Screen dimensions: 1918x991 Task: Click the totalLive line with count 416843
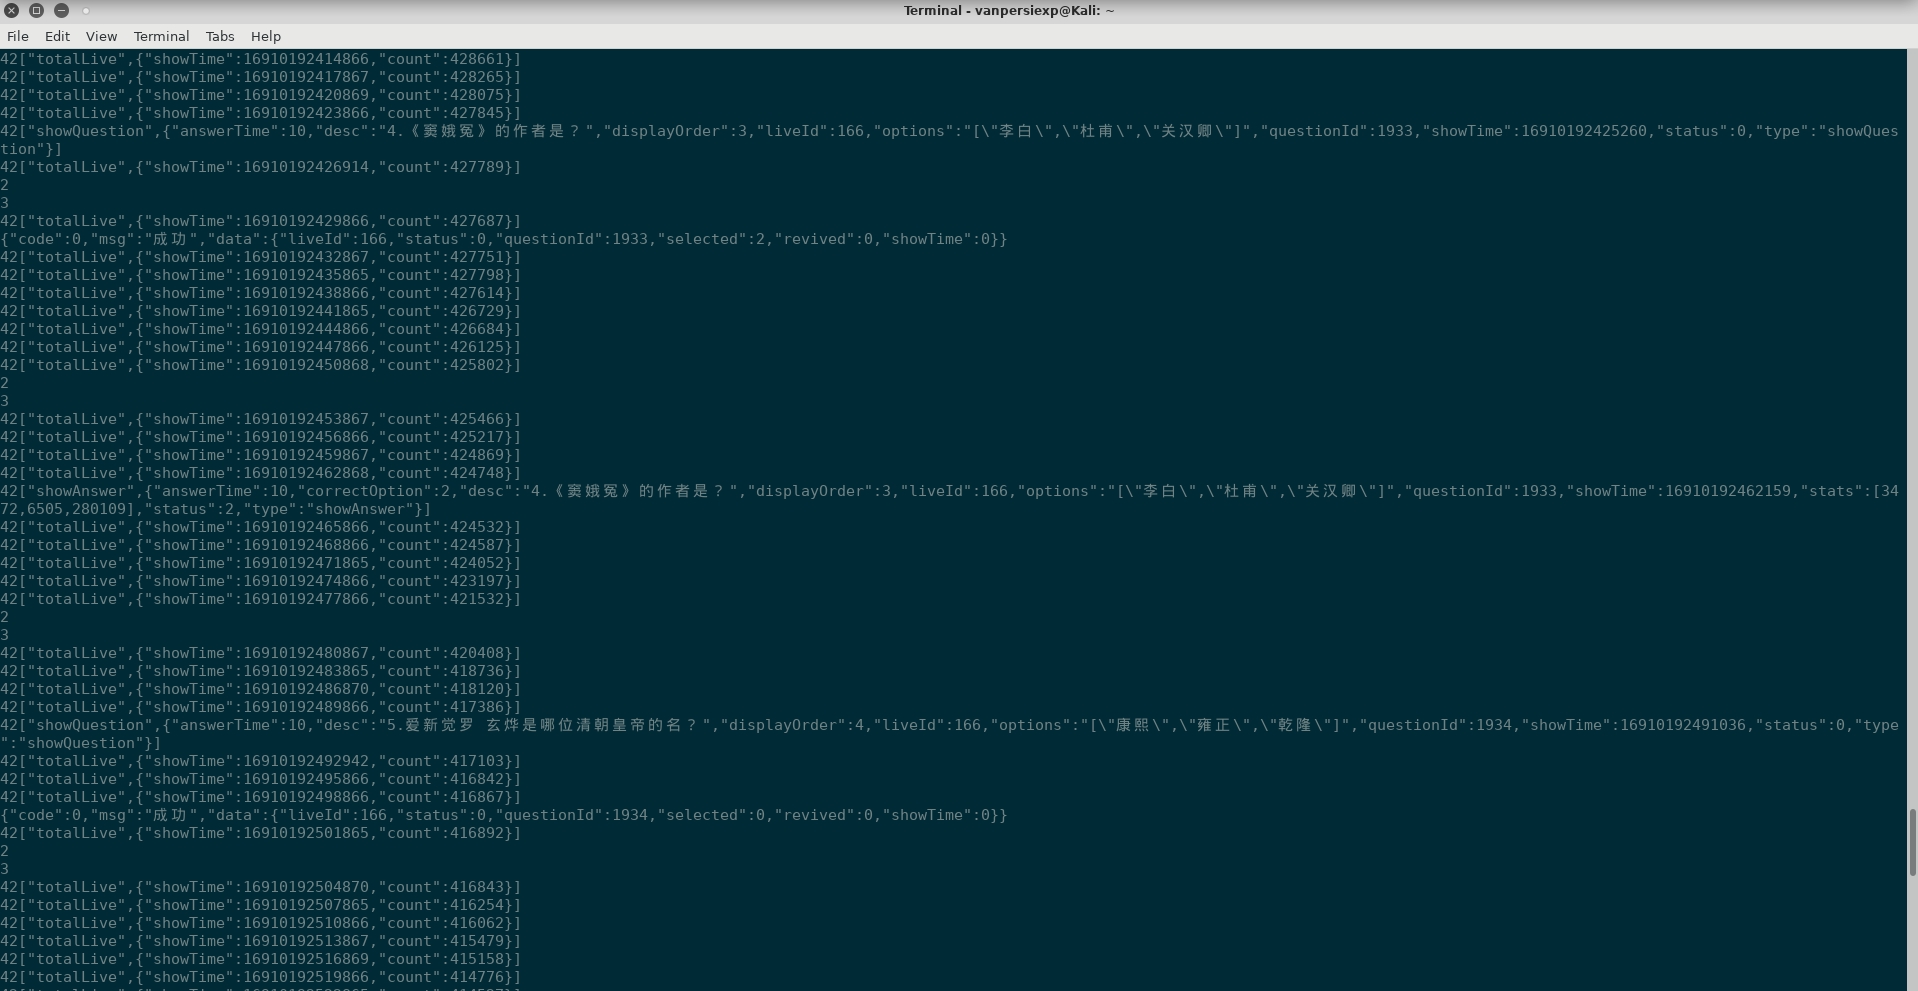(x=260, y=887)
